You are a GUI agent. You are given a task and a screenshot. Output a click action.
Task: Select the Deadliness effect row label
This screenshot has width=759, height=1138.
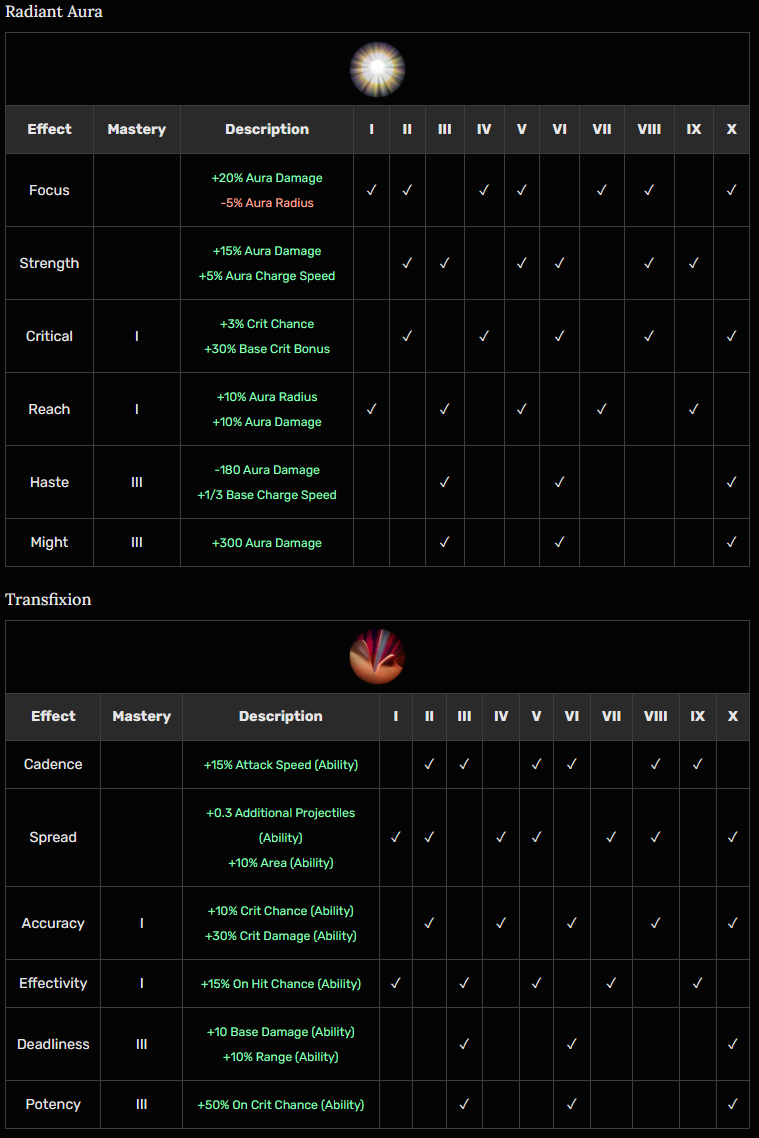click(x=53, y=1044)
